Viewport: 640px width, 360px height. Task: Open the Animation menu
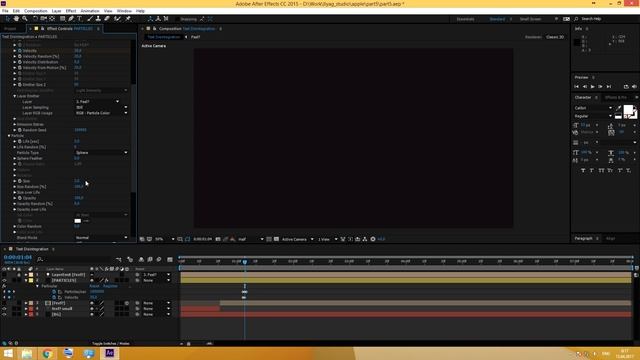pos(90,11)
